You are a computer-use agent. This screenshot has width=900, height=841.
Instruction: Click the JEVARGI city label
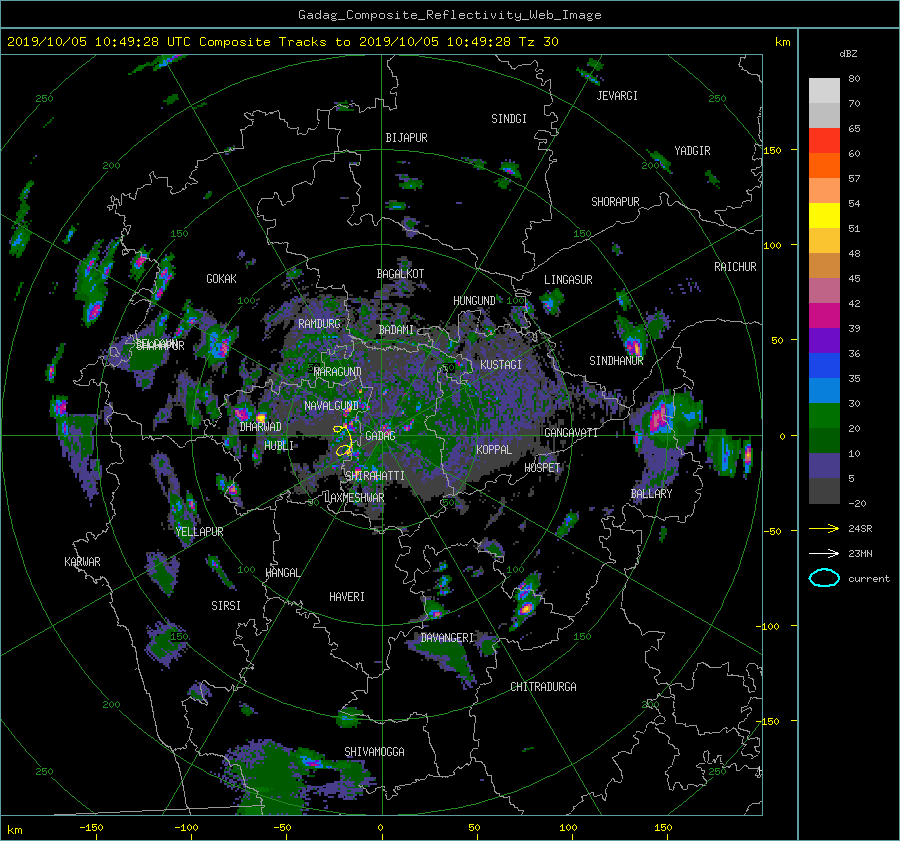pos(617,96)
